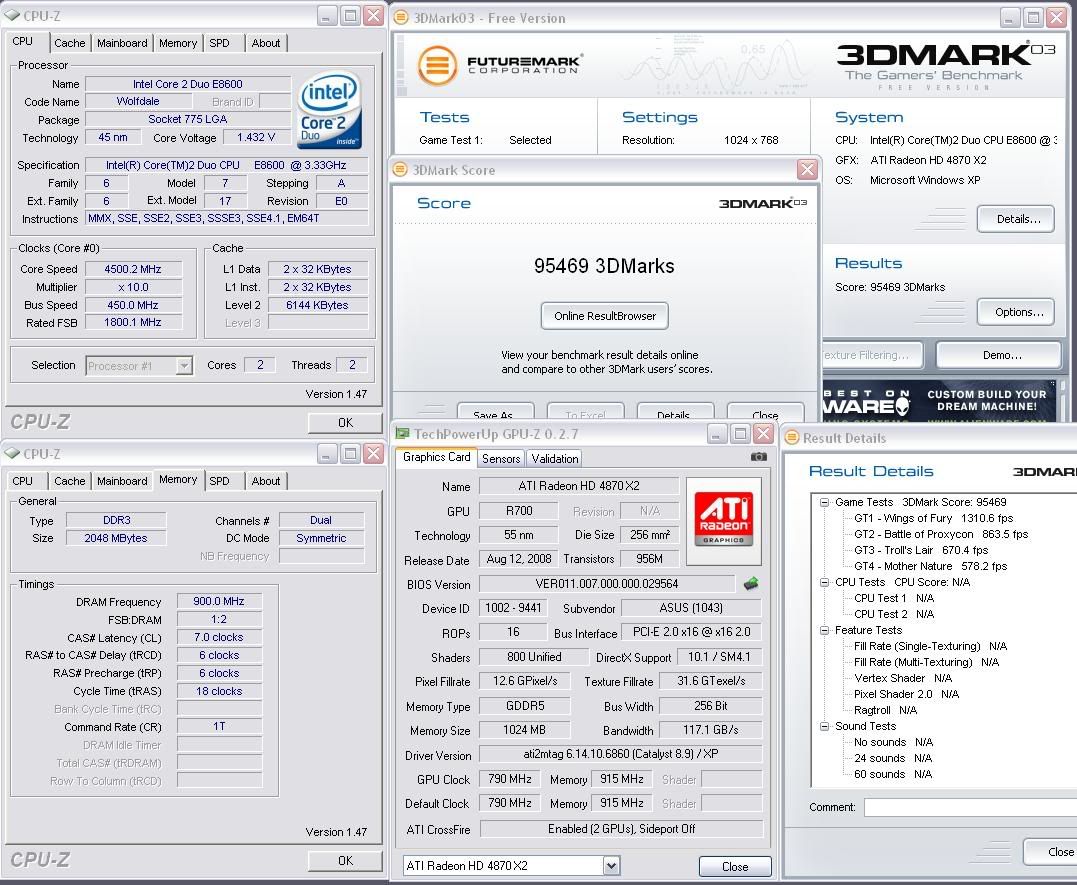This screenshot has width=1077, height=885.
Task: Collapse the CPU Tests tree node
Action: pyautogui.click(x=824, y=582)
